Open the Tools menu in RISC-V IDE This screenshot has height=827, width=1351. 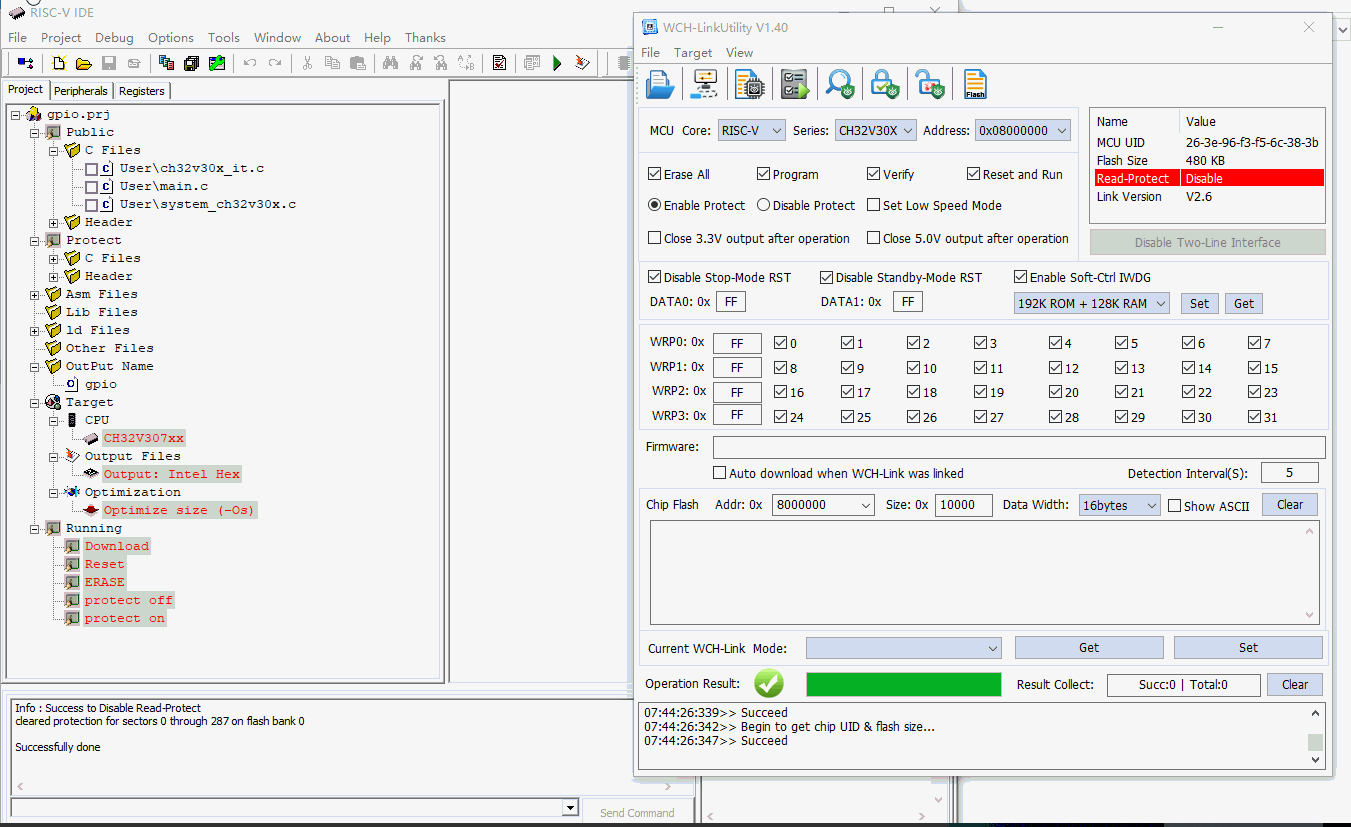224,37
